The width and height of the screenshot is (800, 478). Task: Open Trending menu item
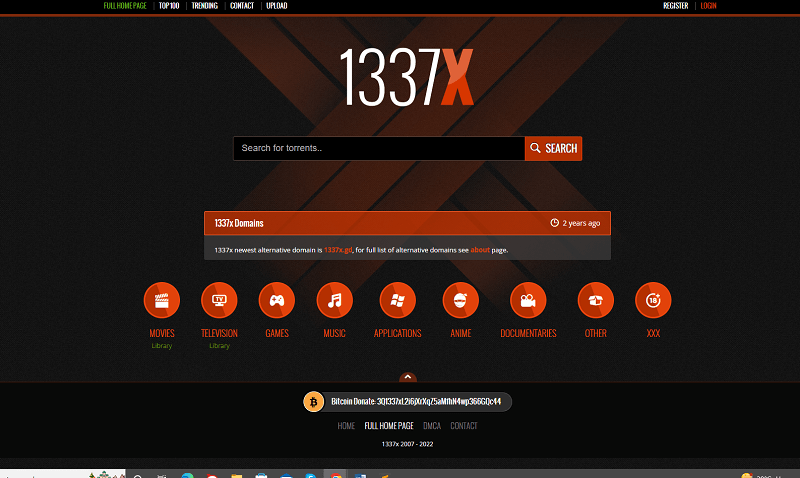pyautogui.click(x=205, y=6)
